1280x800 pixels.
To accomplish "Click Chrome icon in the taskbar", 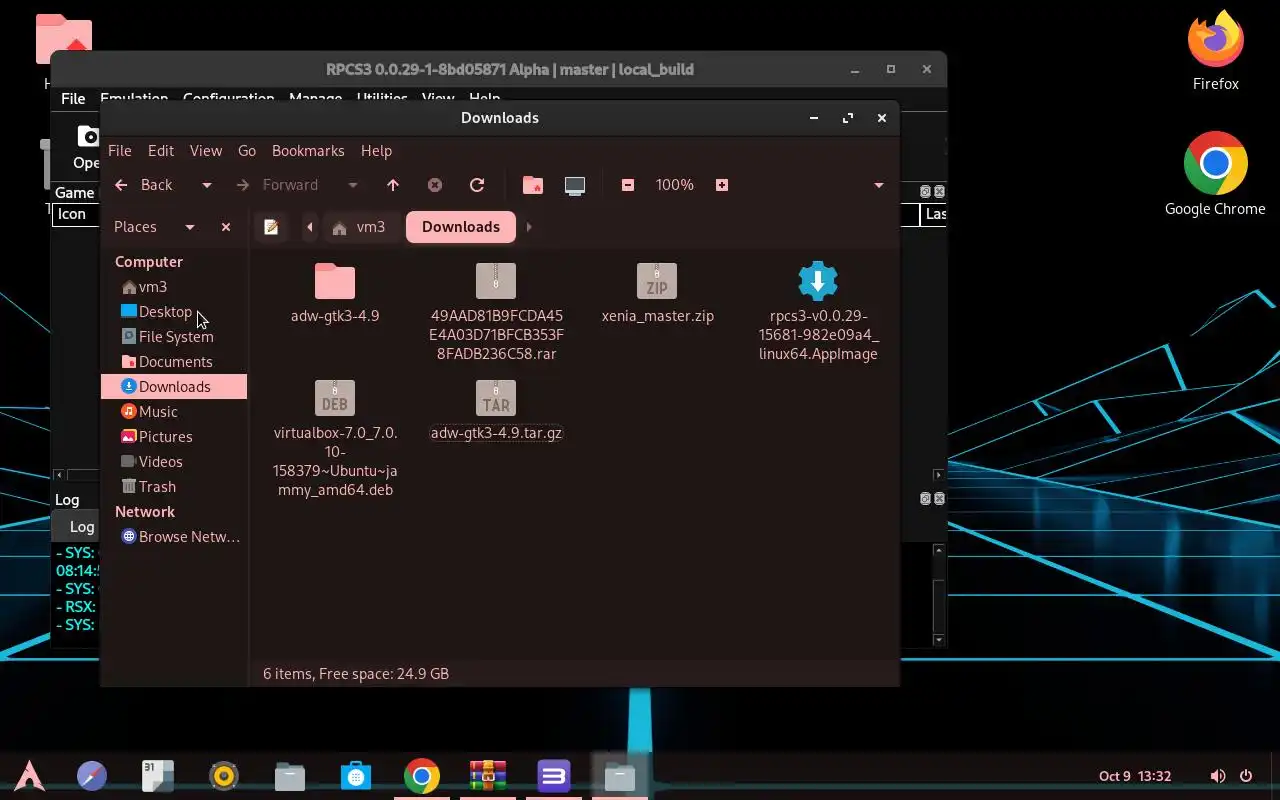I will [422, 776].
